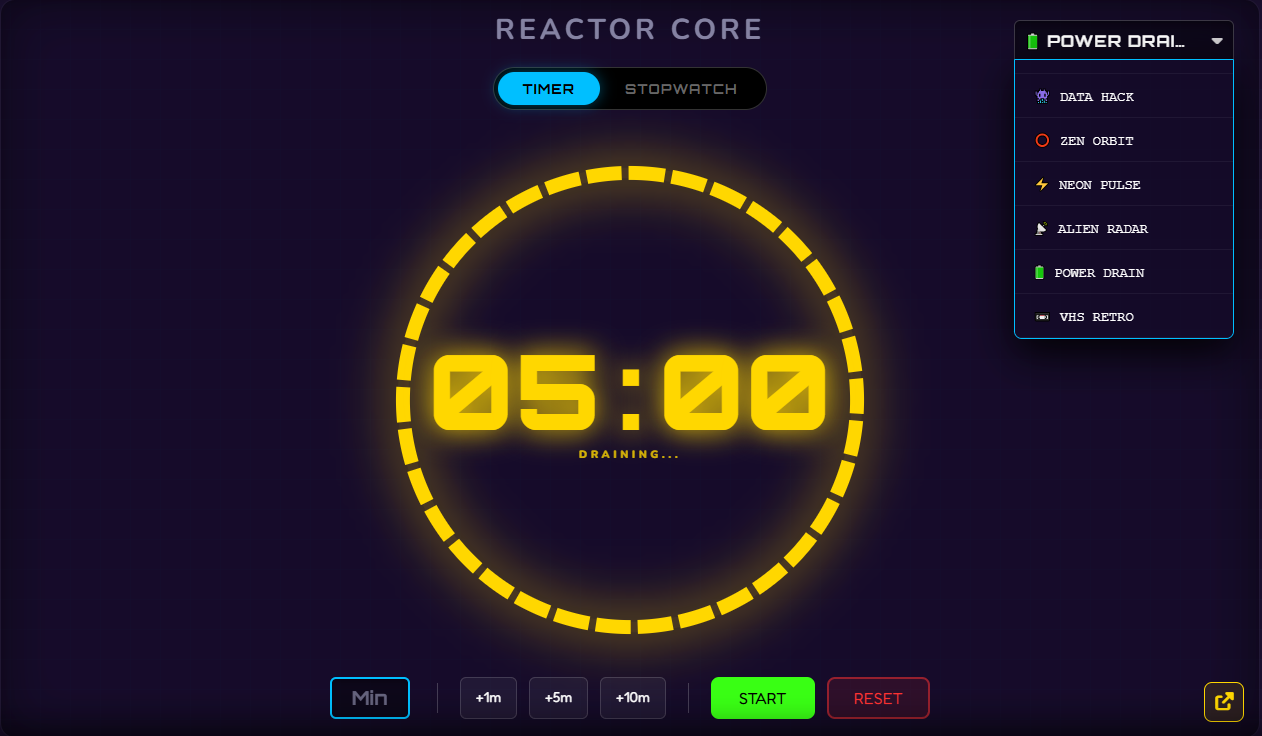The image size is (1262, 736).
Task: Click the +10m time increment
Action: tap(632, 697)
